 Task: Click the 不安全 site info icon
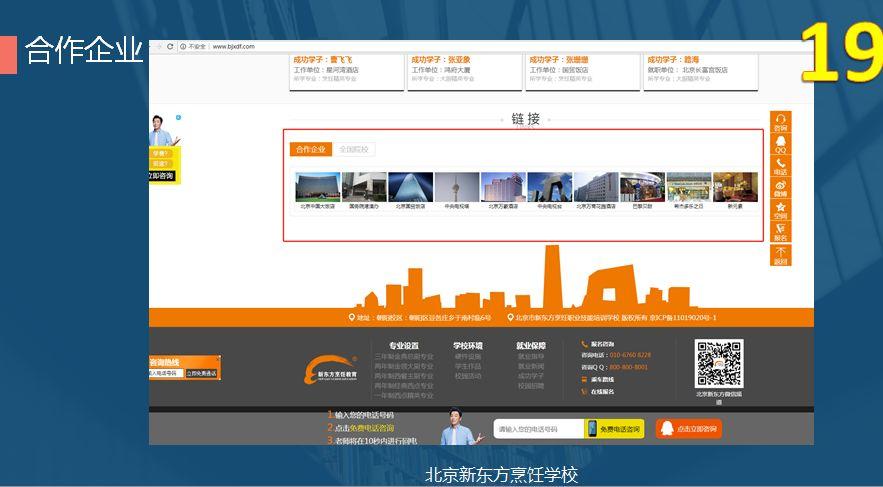coord(182,46)
